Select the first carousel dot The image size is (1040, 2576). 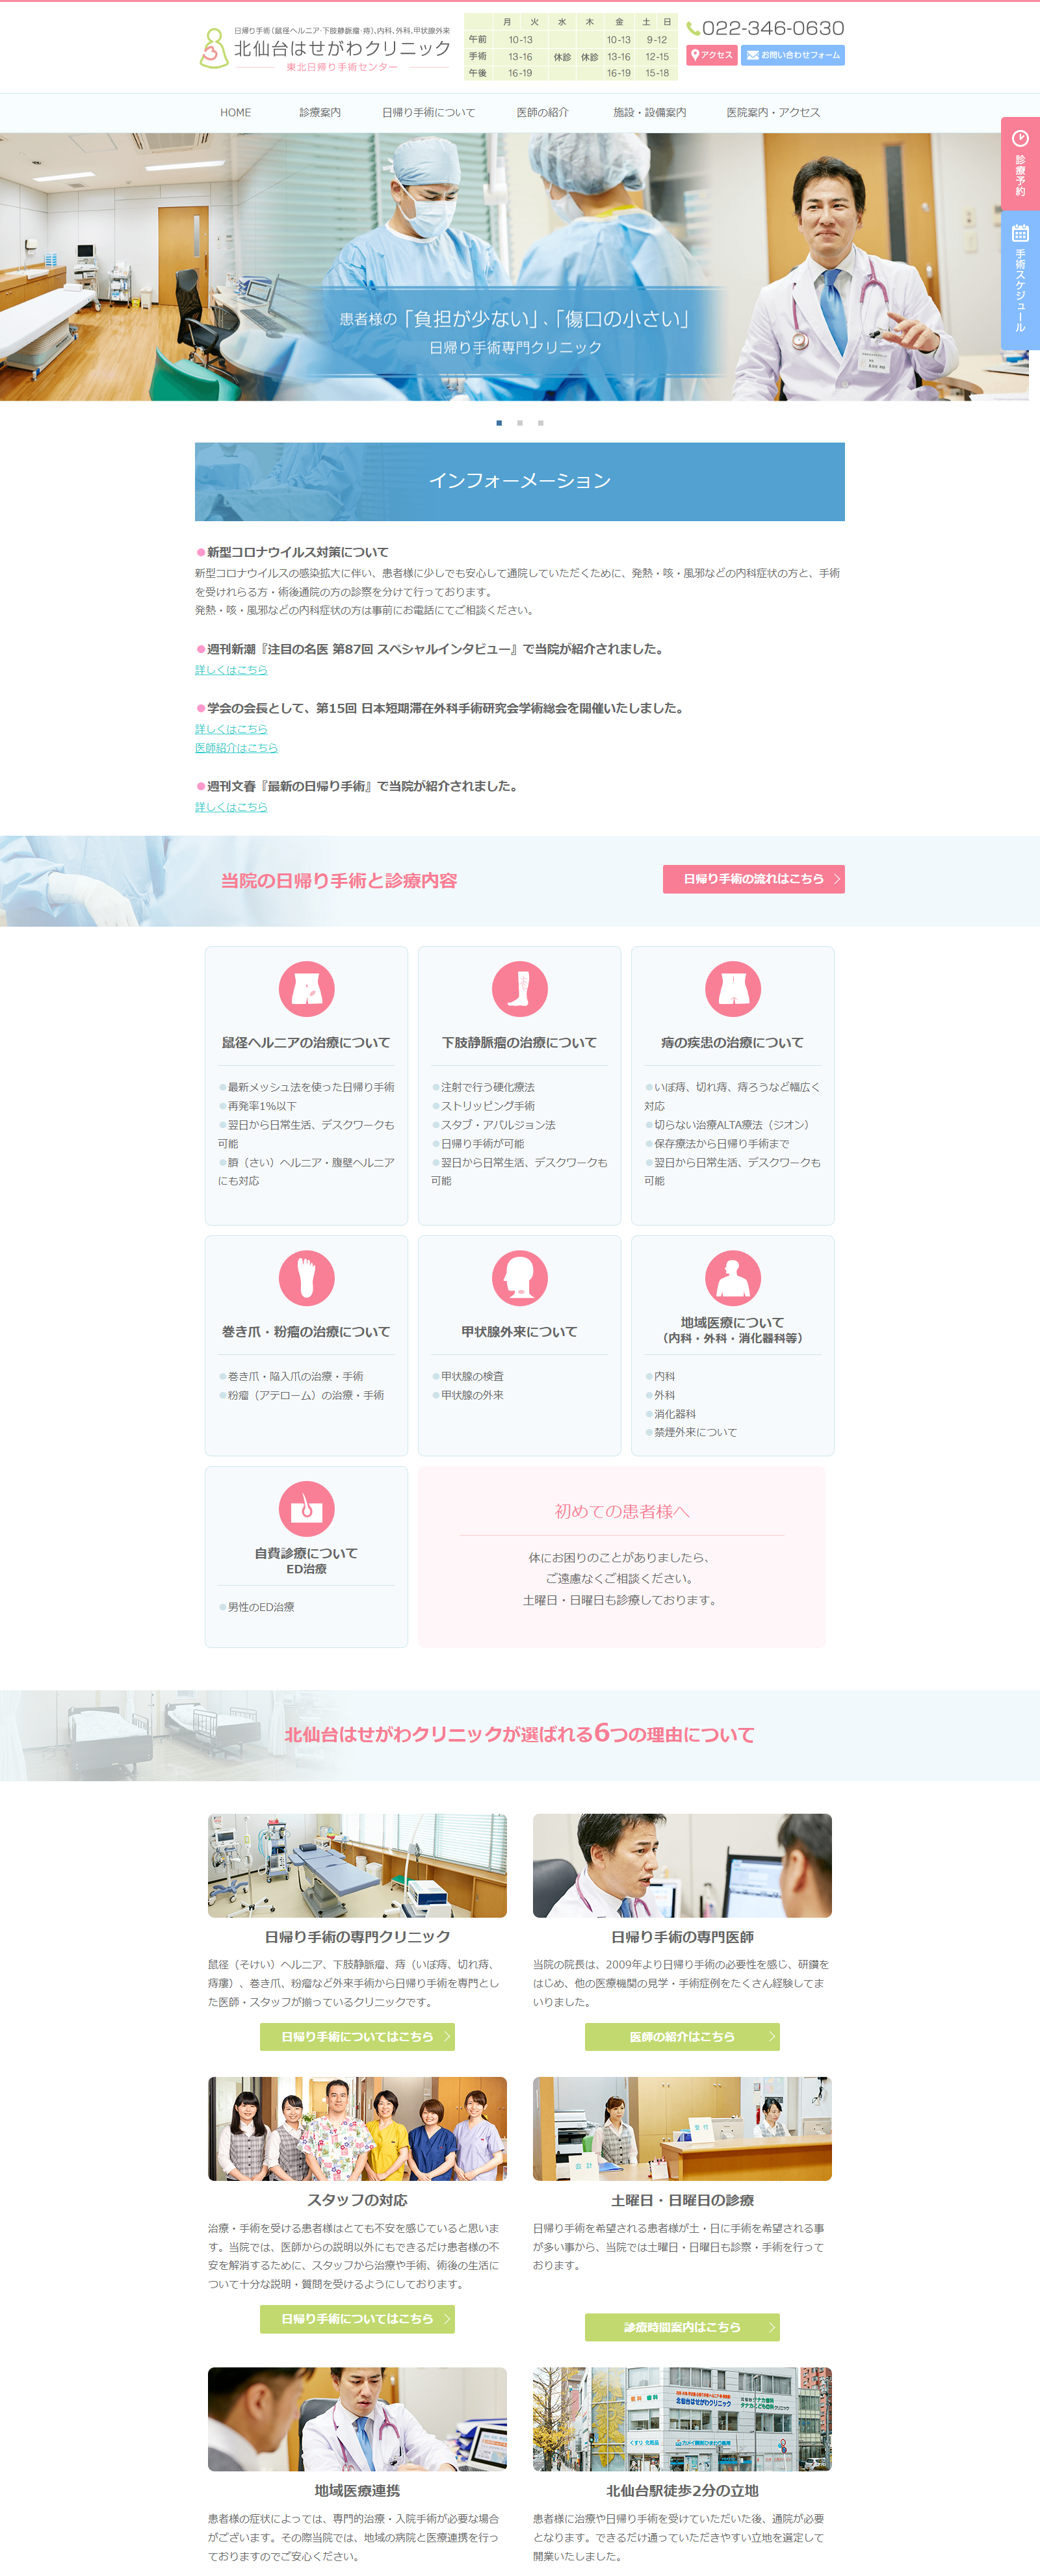coord(499,423)
